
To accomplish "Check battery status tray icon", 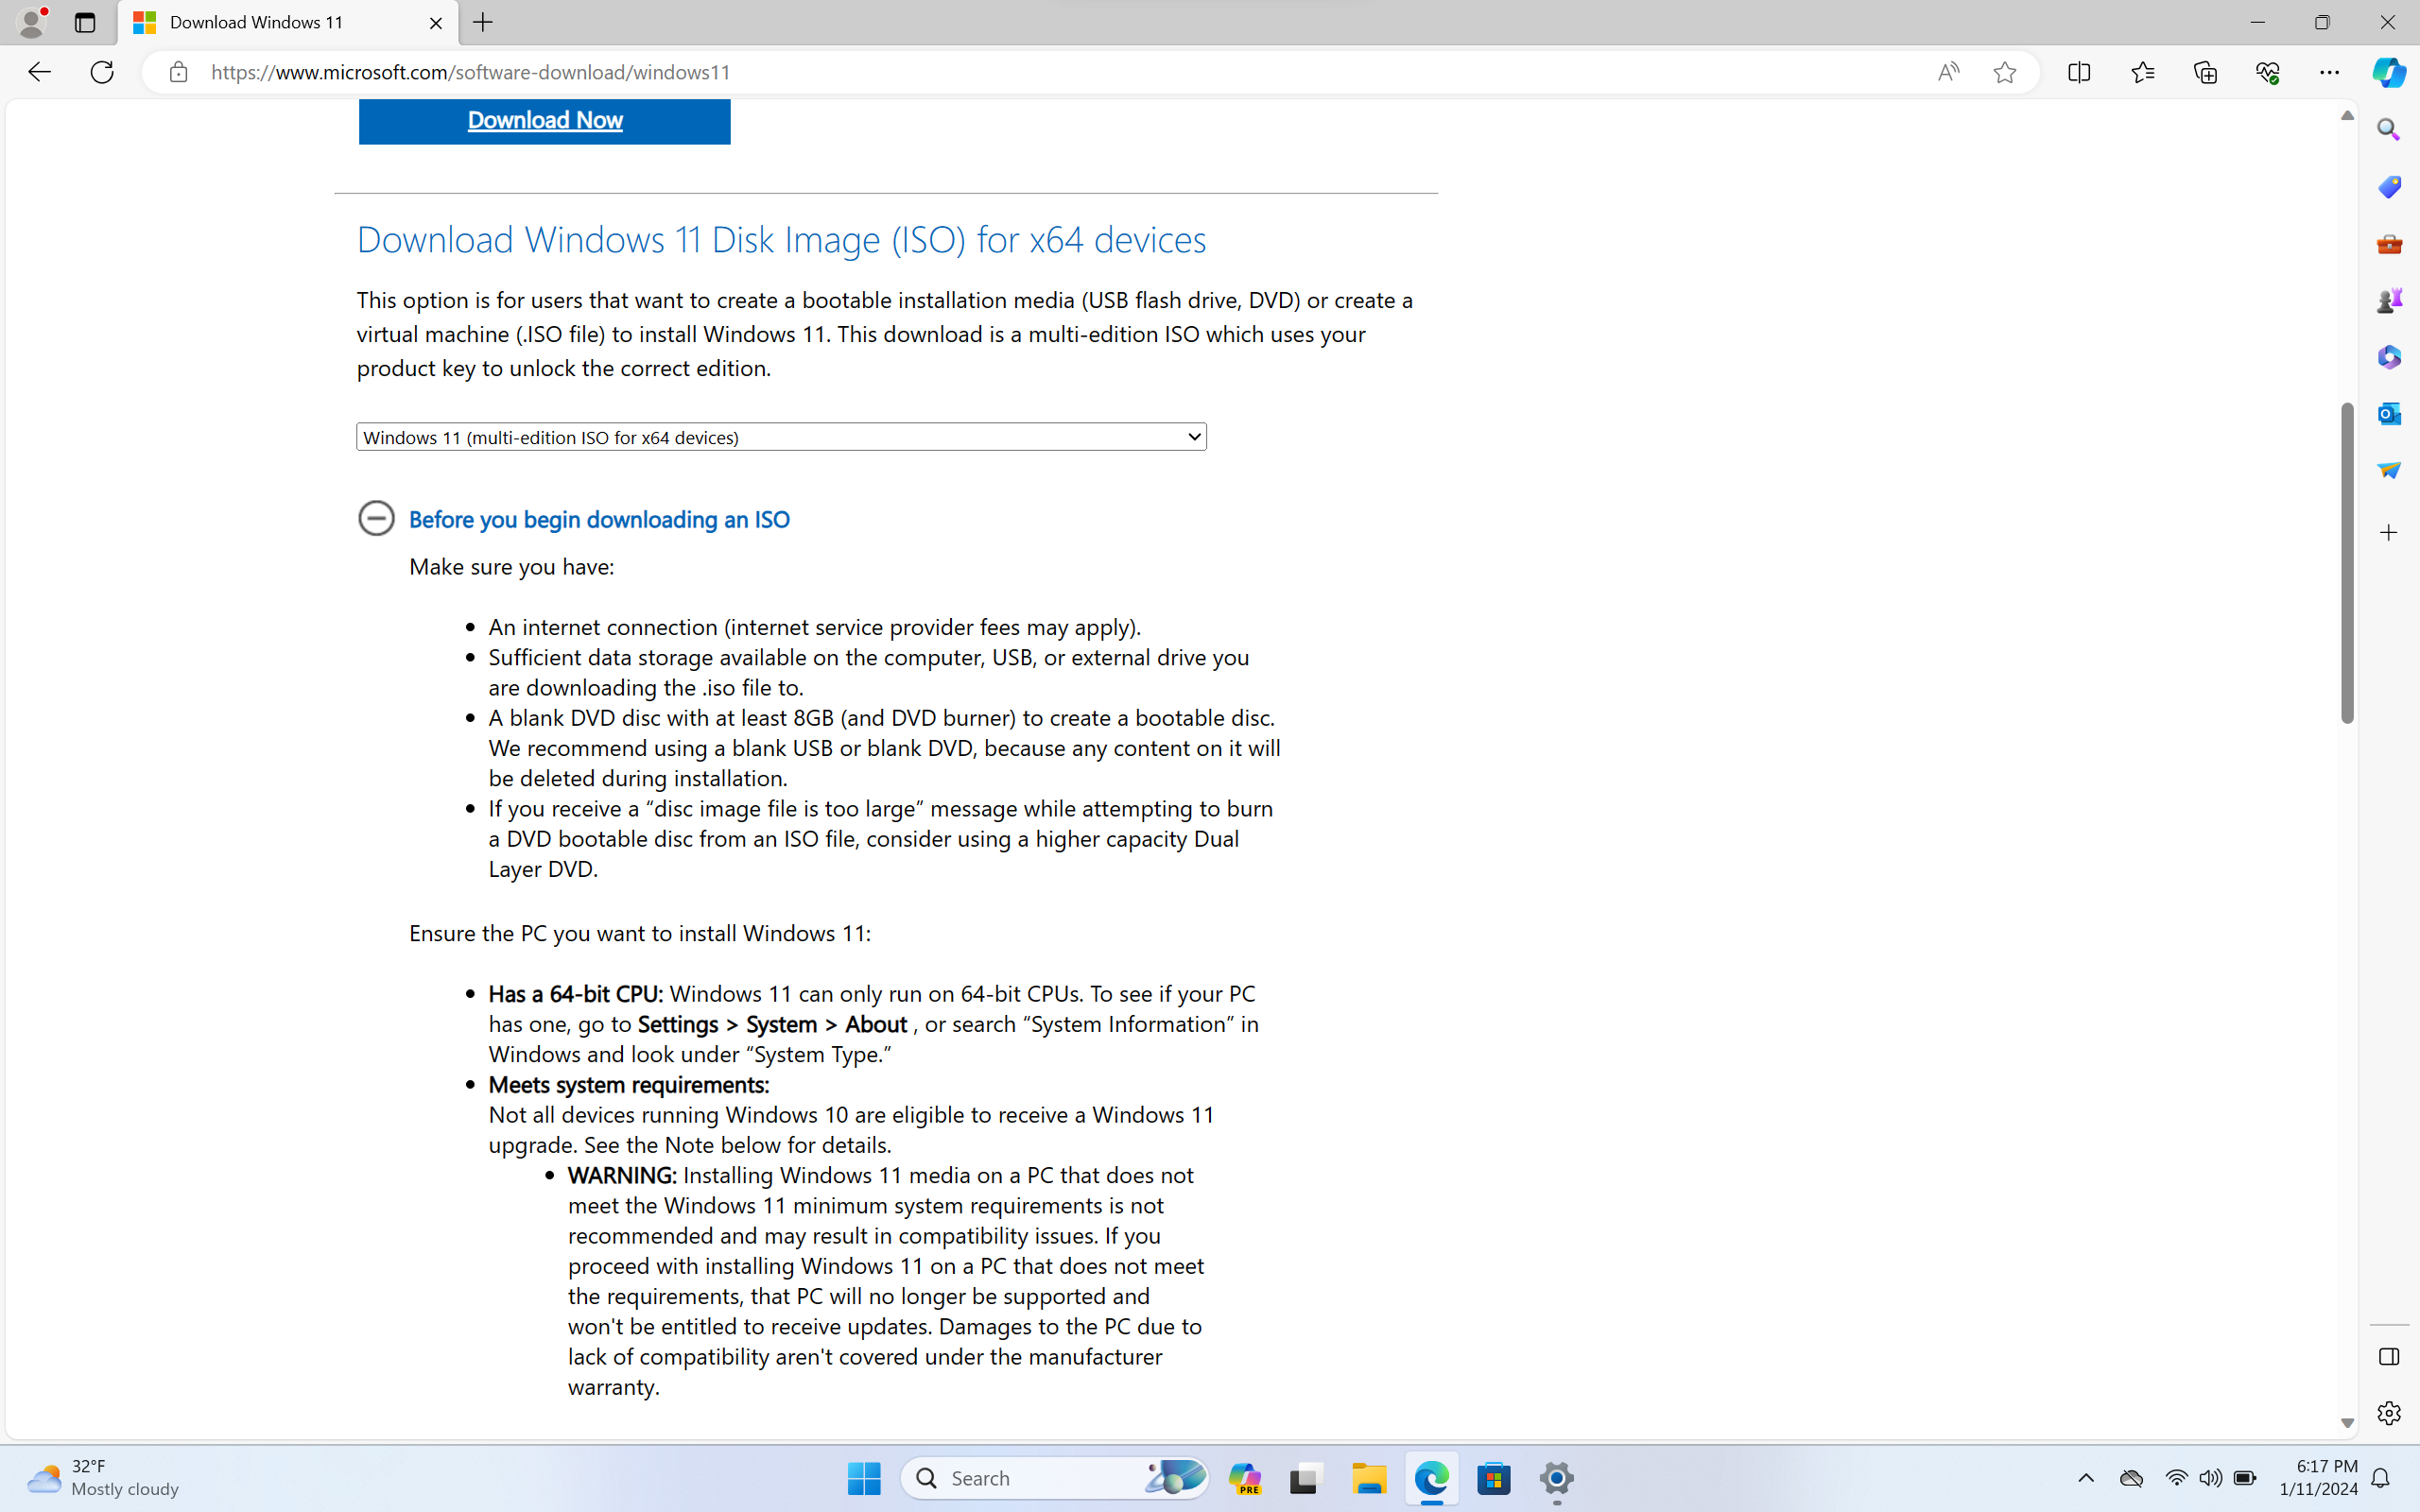I will pyautogui.click(x=2245, y=1478).
